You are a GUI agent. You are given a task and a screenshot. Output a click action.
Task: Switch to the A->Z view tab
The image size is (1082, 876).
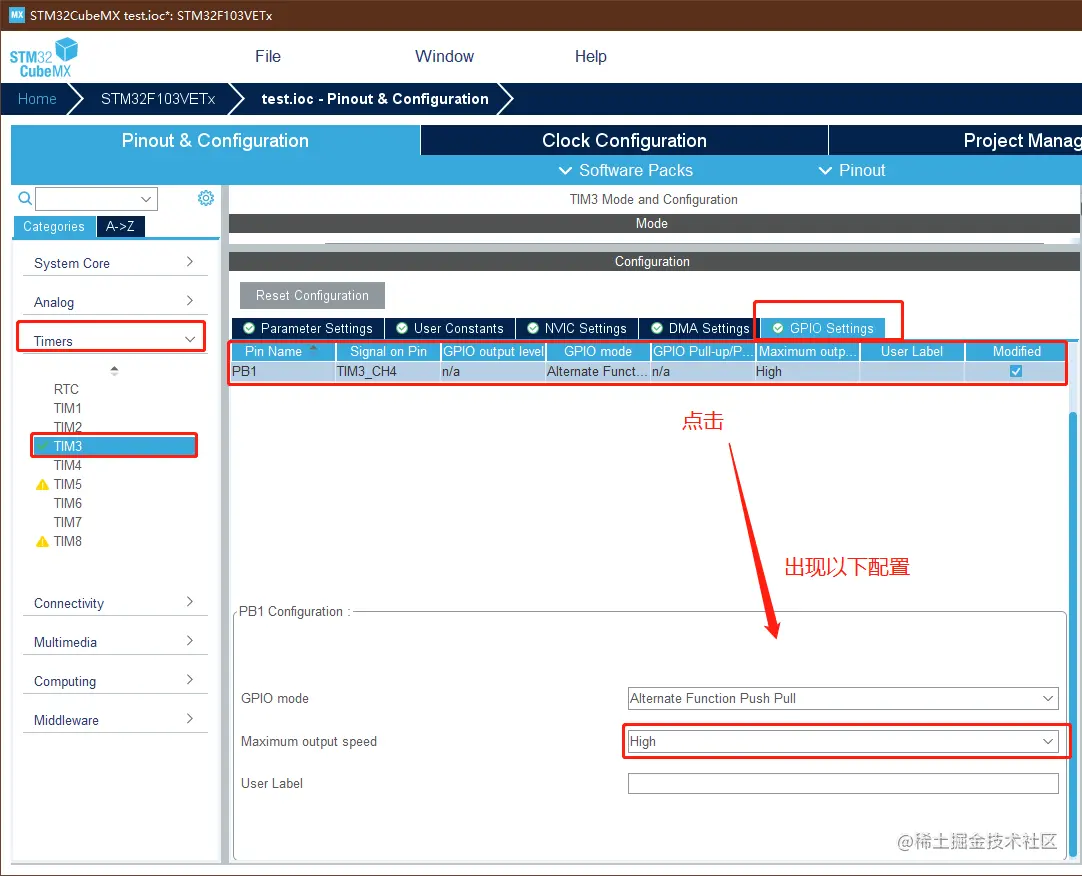pyautogui.click(x=120, y=226)
